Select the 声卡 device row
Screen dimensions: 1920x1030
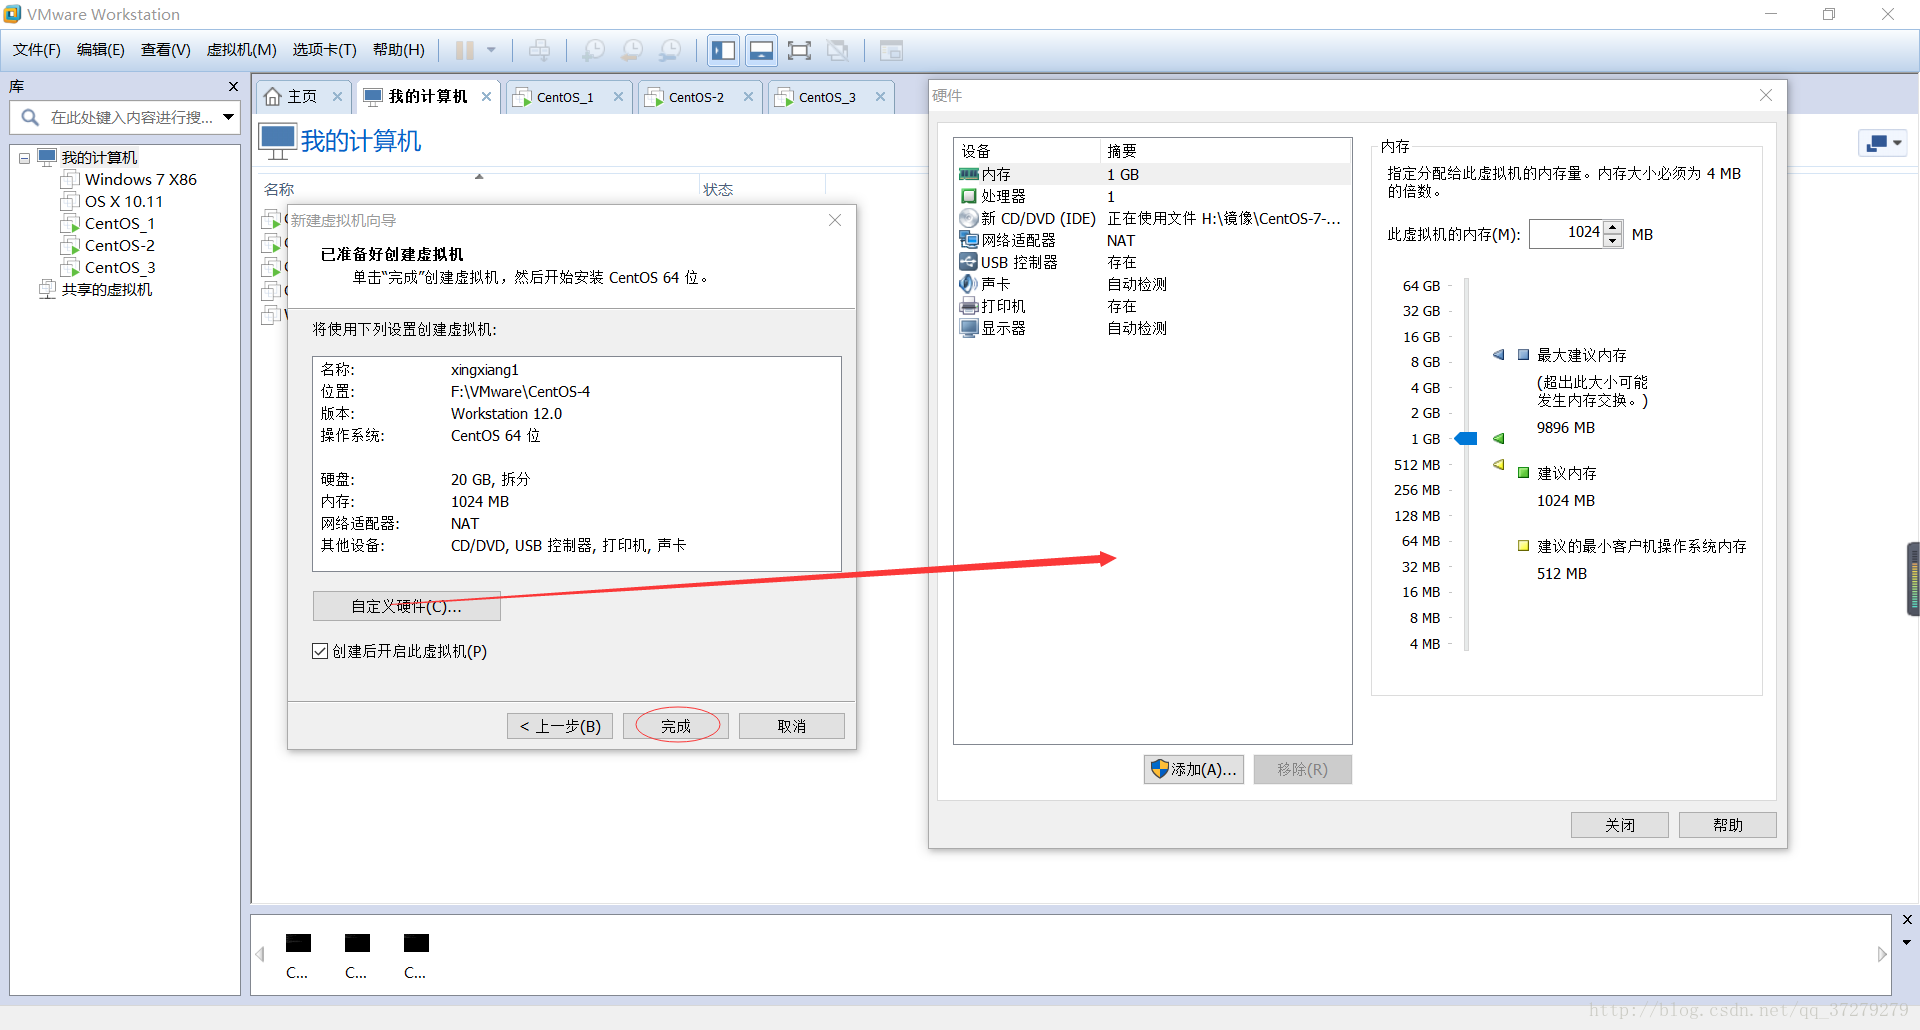pos(1152,284)
